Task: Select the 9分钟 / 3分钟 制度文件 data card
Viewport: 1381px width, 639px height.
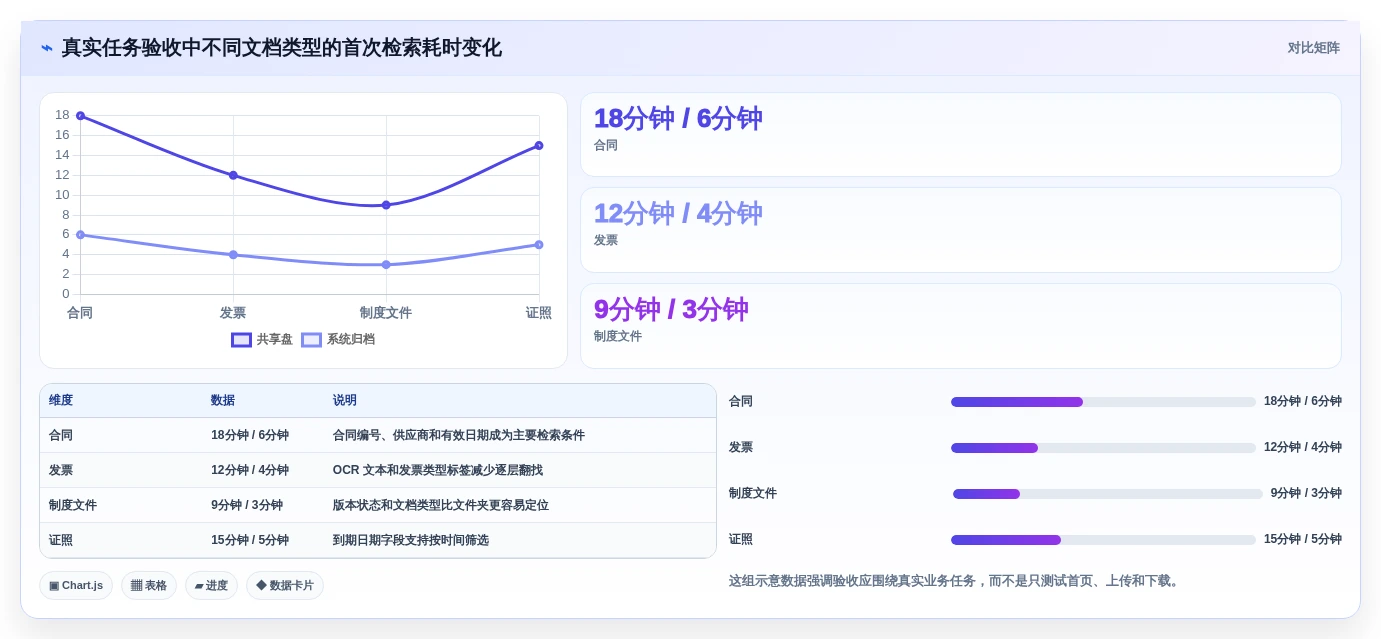Action: (x=961, y=326)
